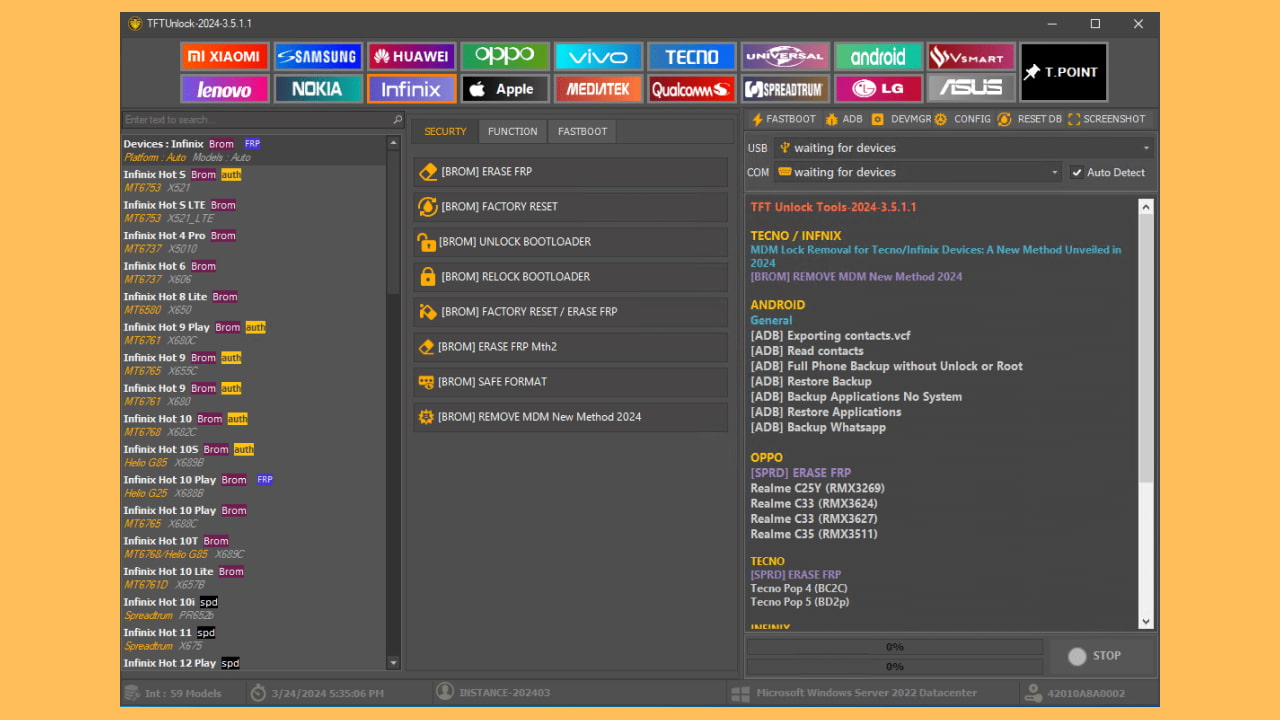Click [BROM] ERASE FRP button
The image size is (1280, 720).
(x=571, y=172)
